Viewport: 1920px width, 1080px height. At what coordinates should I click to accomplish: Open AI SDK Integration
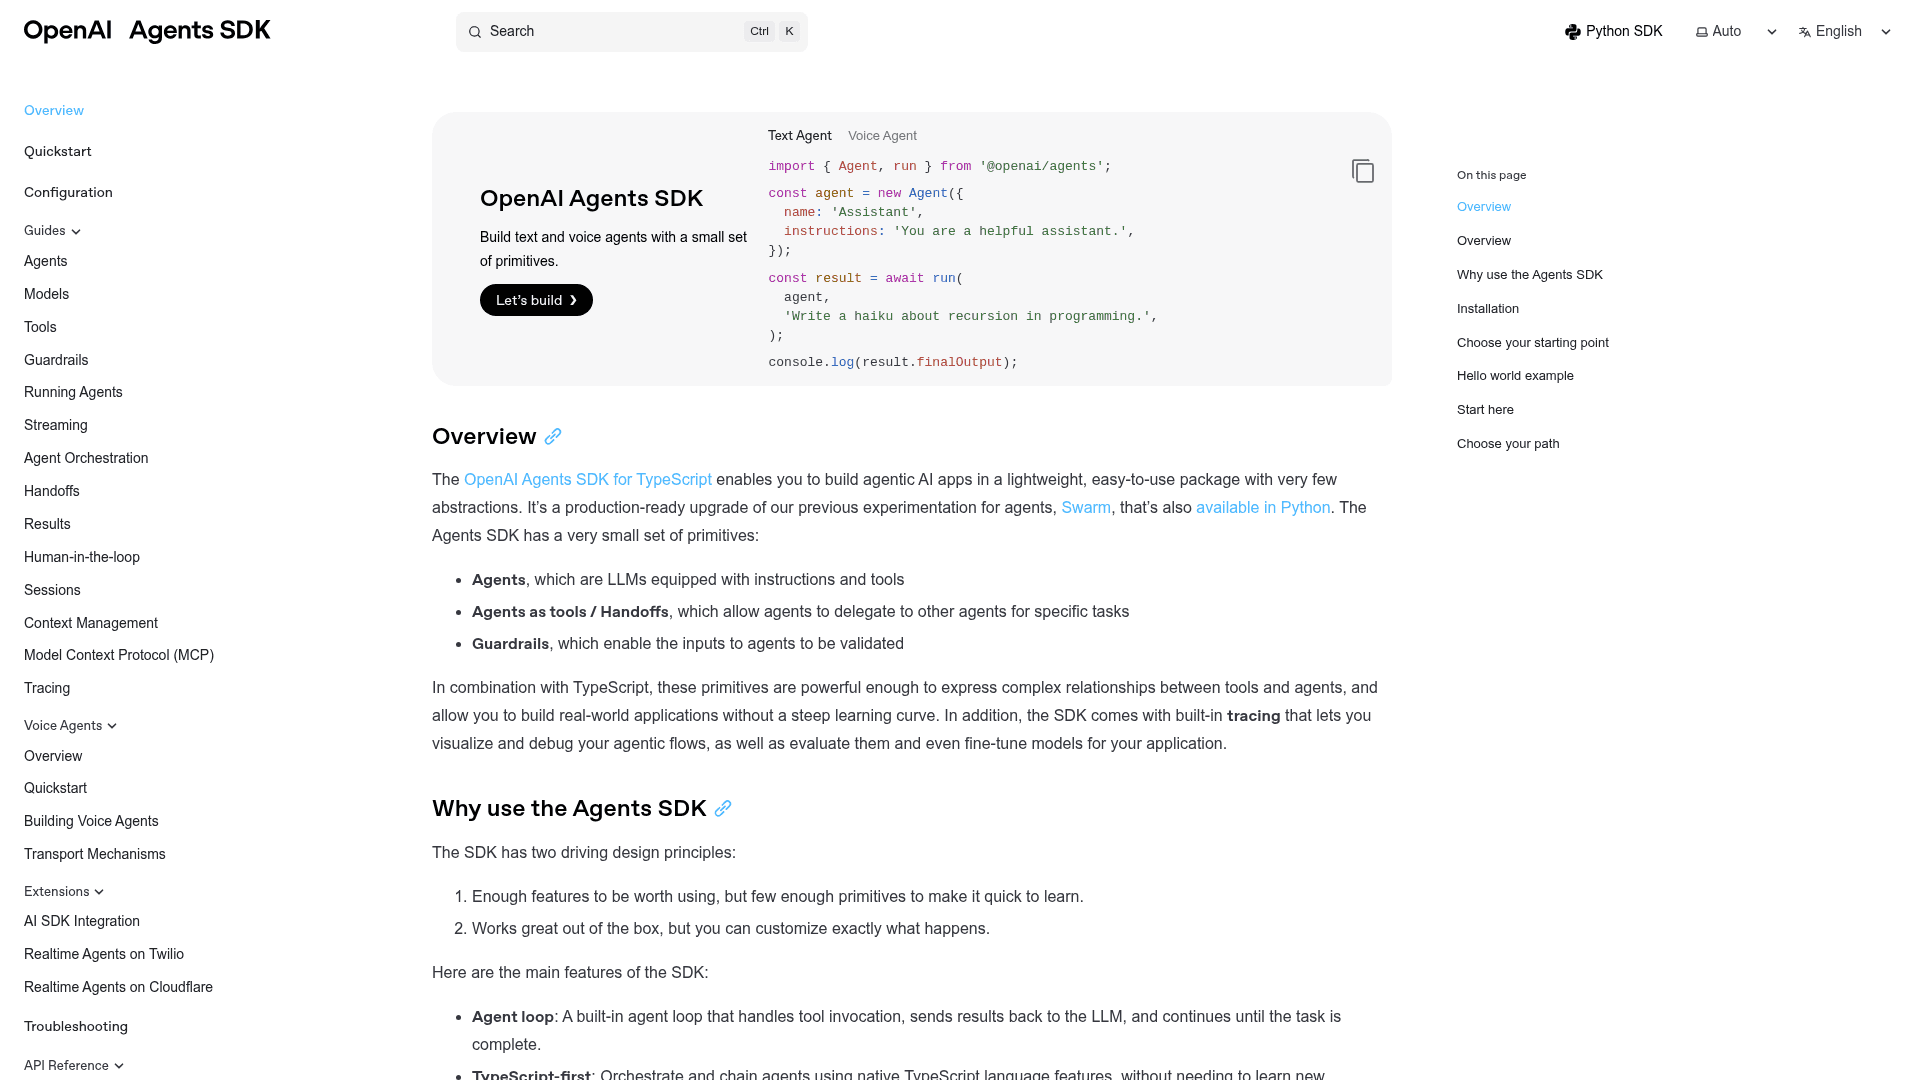(x=82, y=922)
